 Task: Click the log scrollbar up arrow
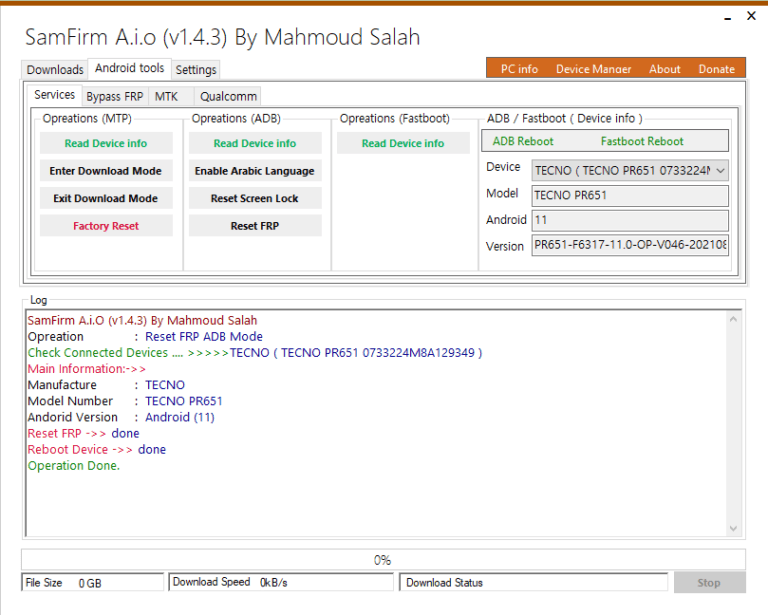733,319
